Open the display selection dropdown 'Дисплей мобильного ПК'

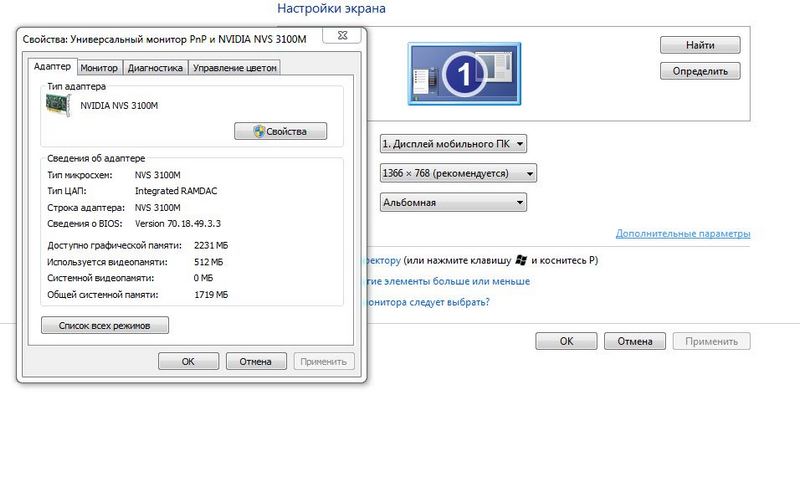[453, 144]
